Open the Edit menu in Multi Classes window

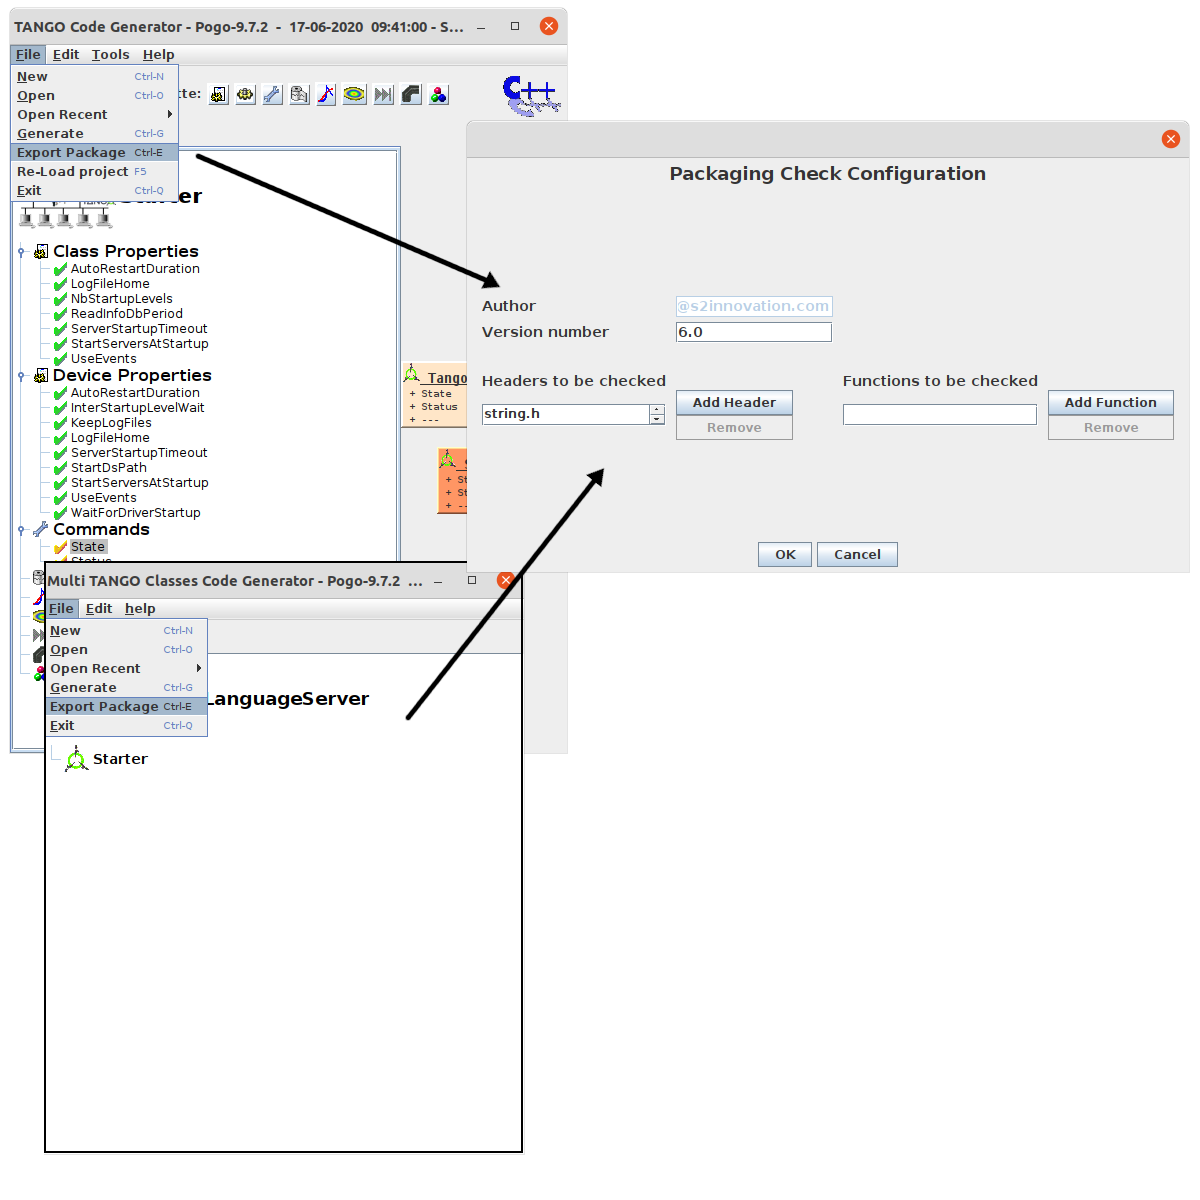(99, 608)
